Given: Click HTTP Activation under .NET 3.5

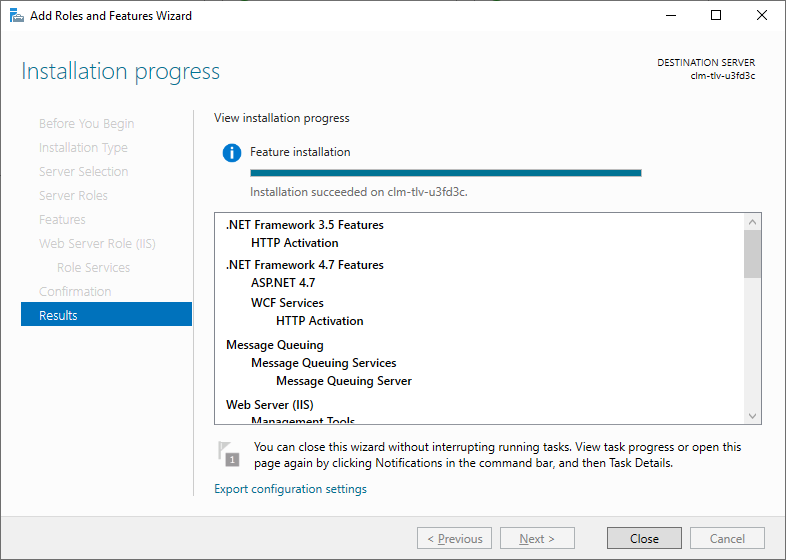Looking at the screenshot, I should point(295,243).
